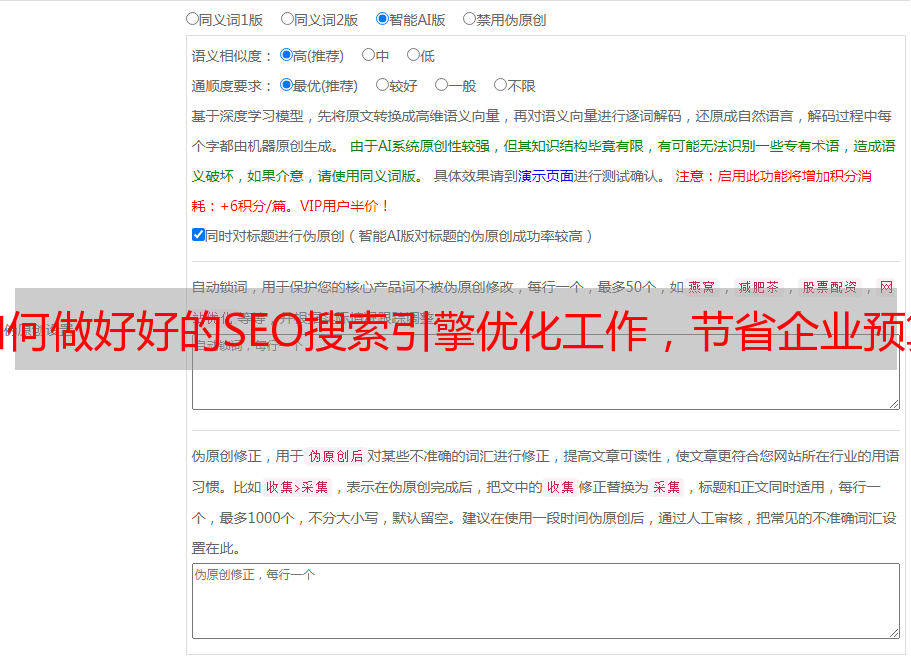This screenshot has width=911, height=658.
Task: Open the 演示页面 link
Action: tap(546, 176)
